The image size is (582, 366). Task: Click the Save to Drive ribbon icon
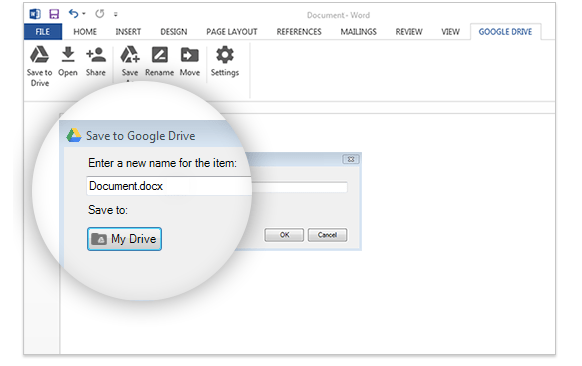[39, 55]
